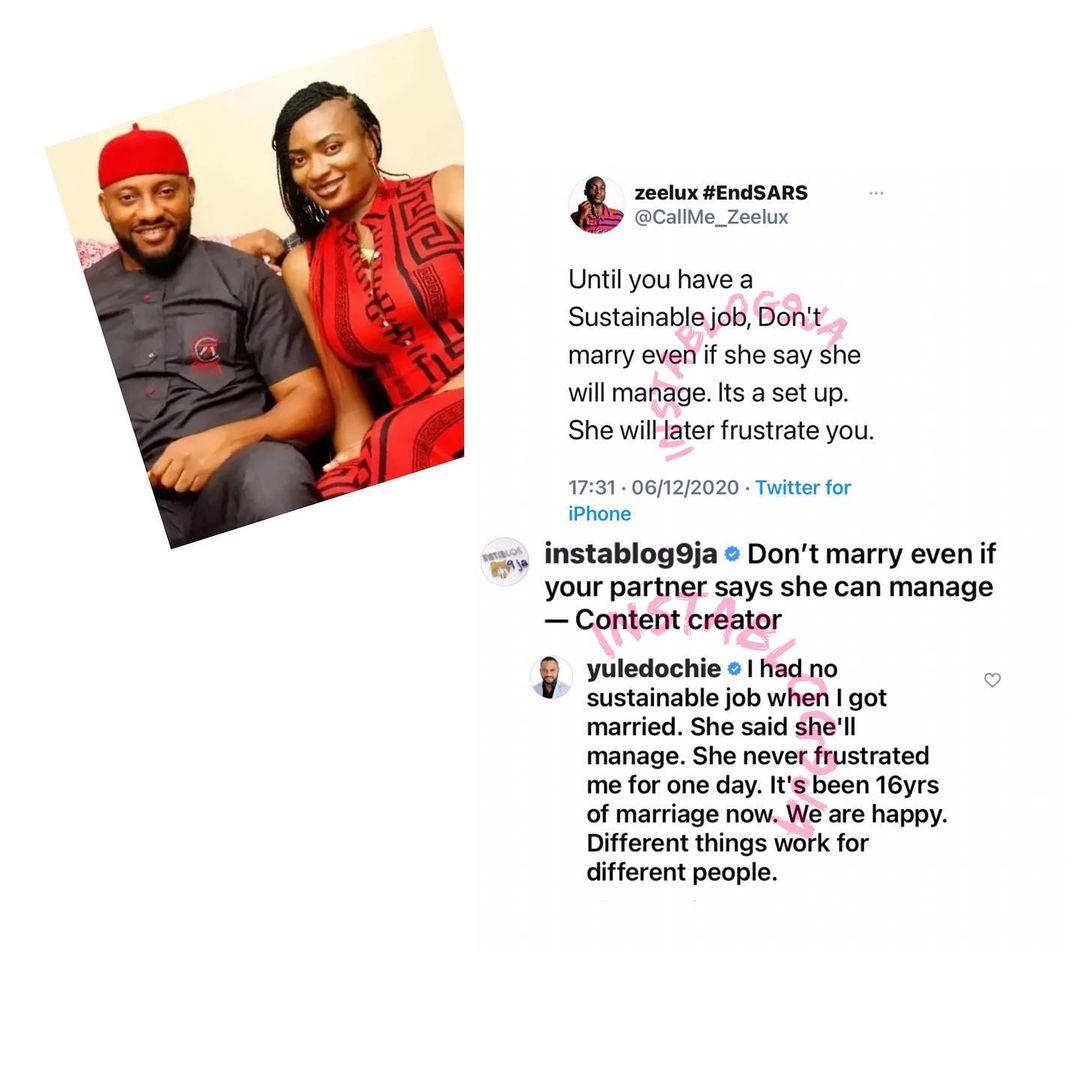
Task: Like yuledochie's comment with the heart icon
Action: click(992, 680)
